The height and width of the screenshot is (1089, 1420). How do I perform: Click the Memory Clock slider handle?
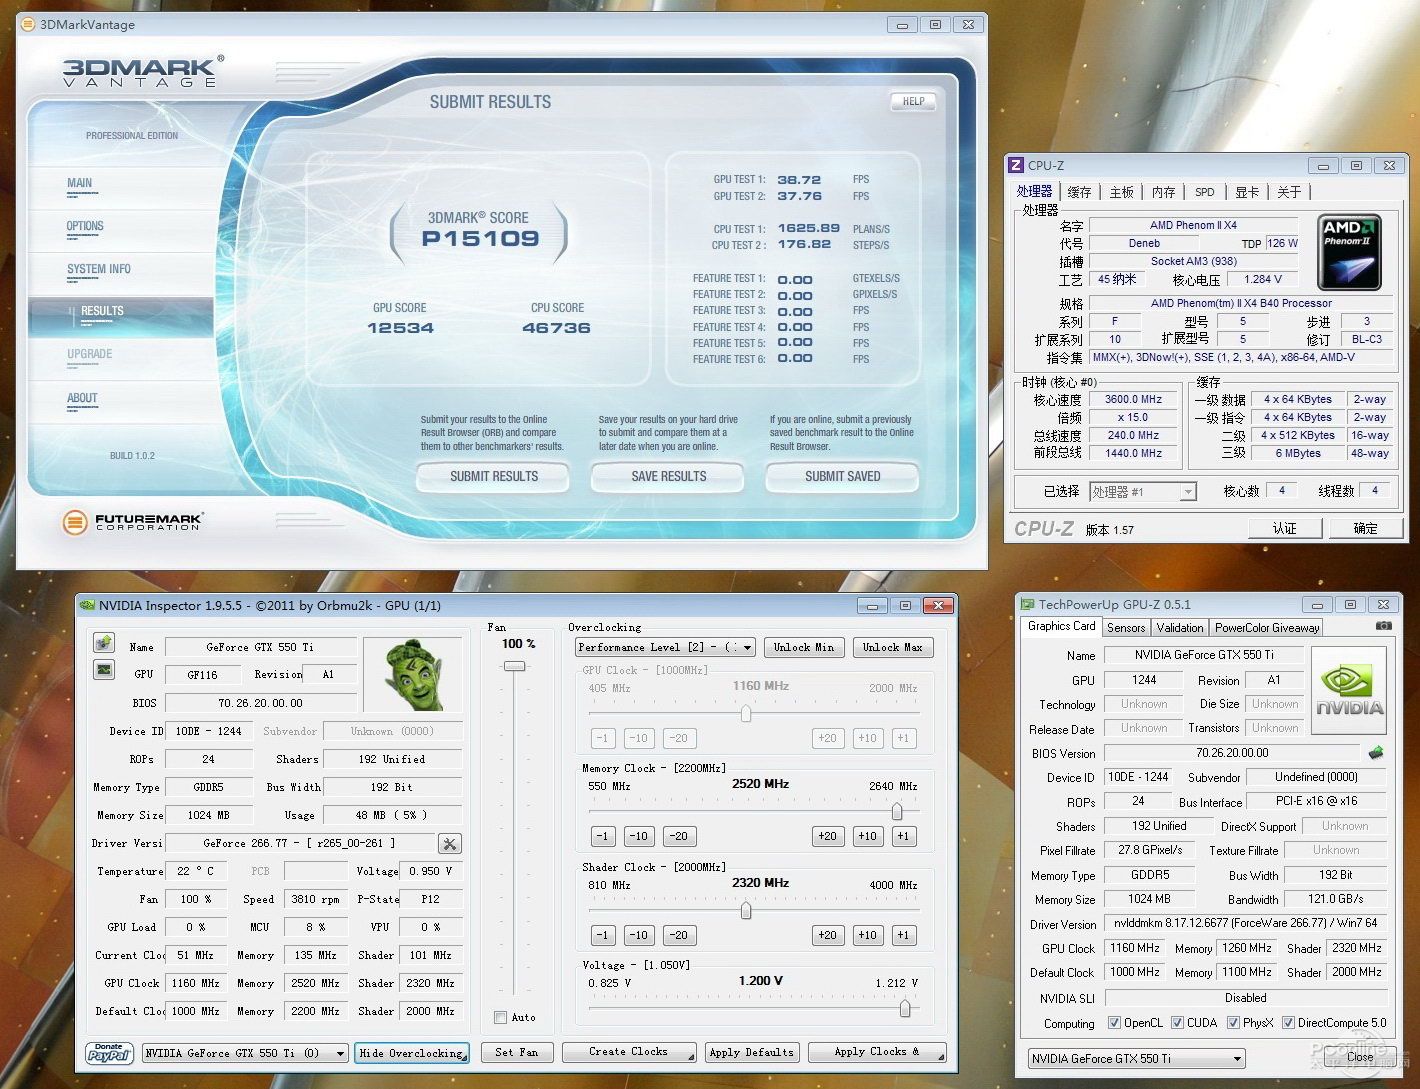(x=897, y=811)
